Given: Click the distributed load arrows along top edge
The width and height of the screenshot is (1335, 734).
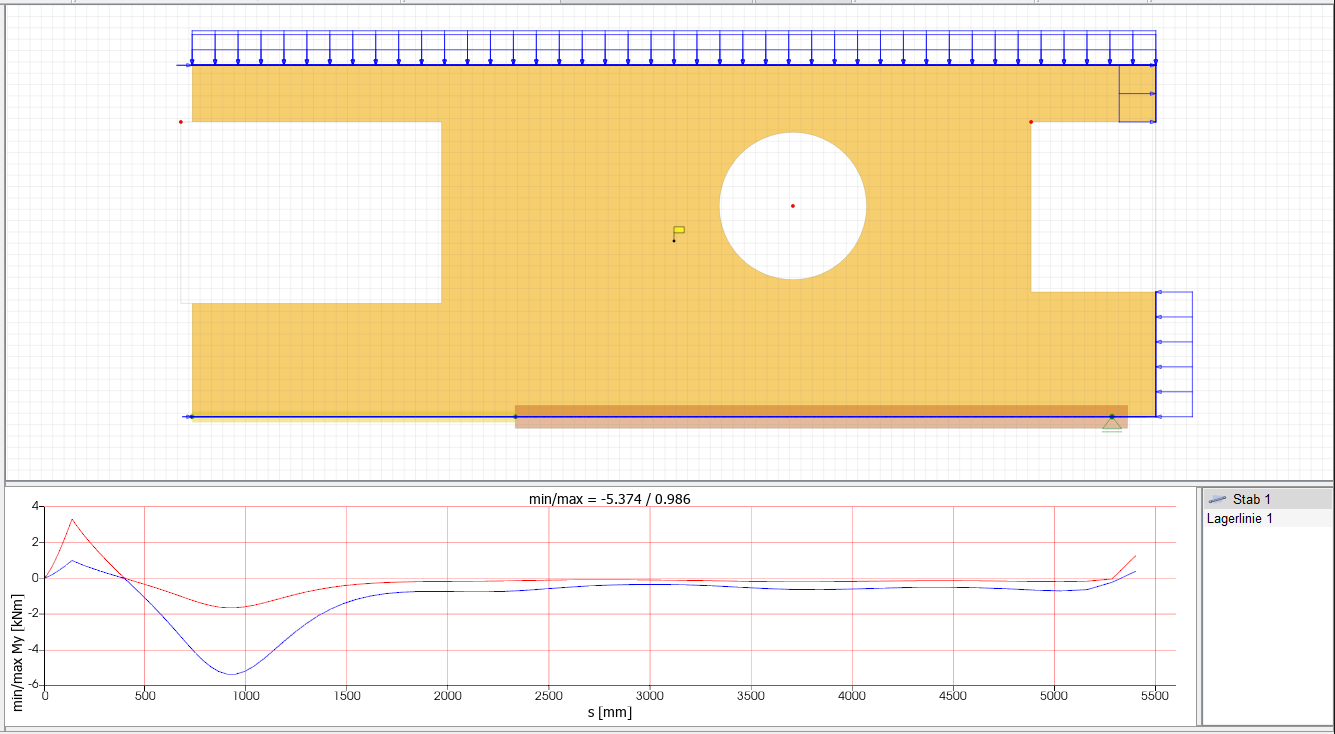Looking at the screenshot, I should (673, 47).
